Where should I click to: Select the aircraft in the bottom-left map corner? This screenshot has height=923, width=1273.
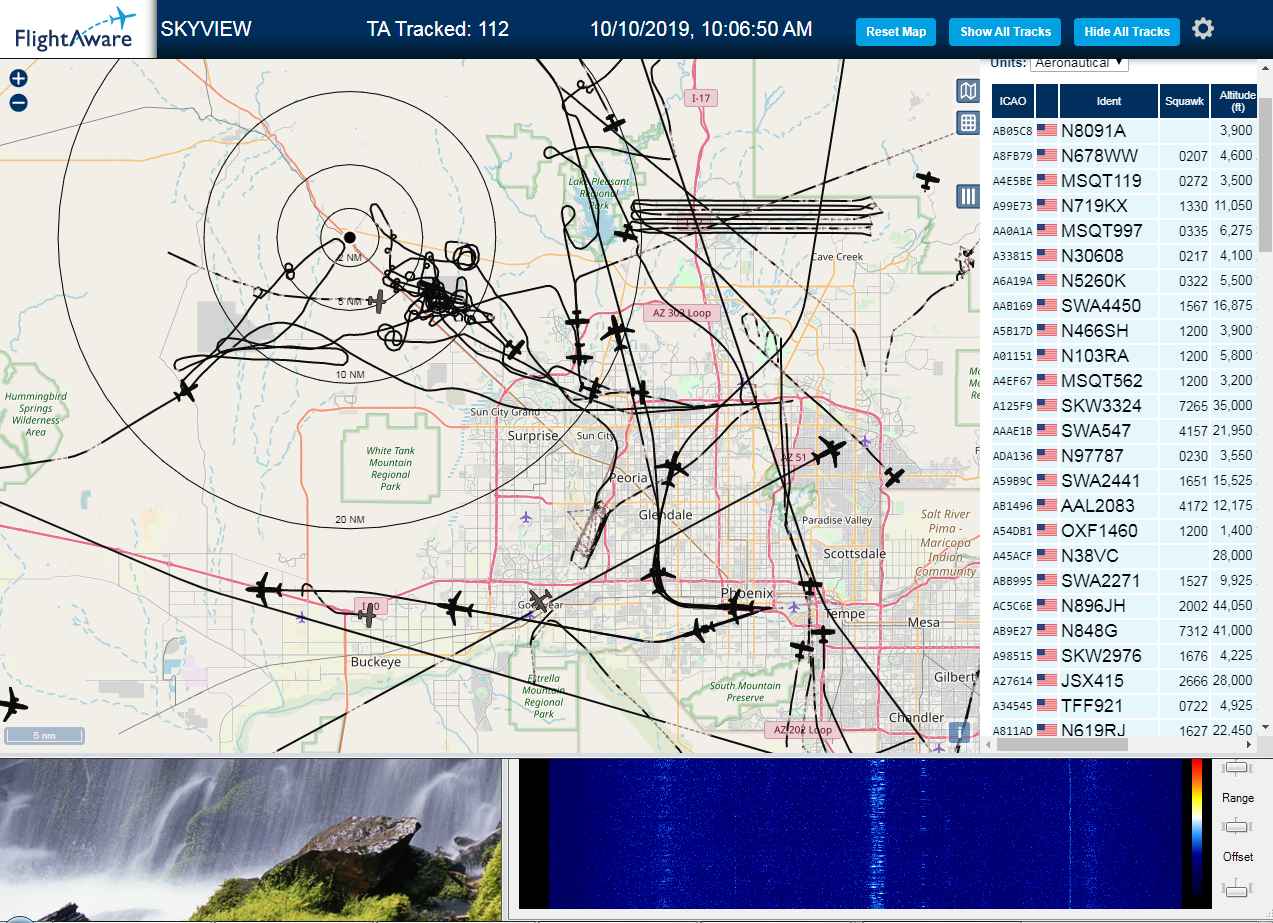[x=12, y=705]
